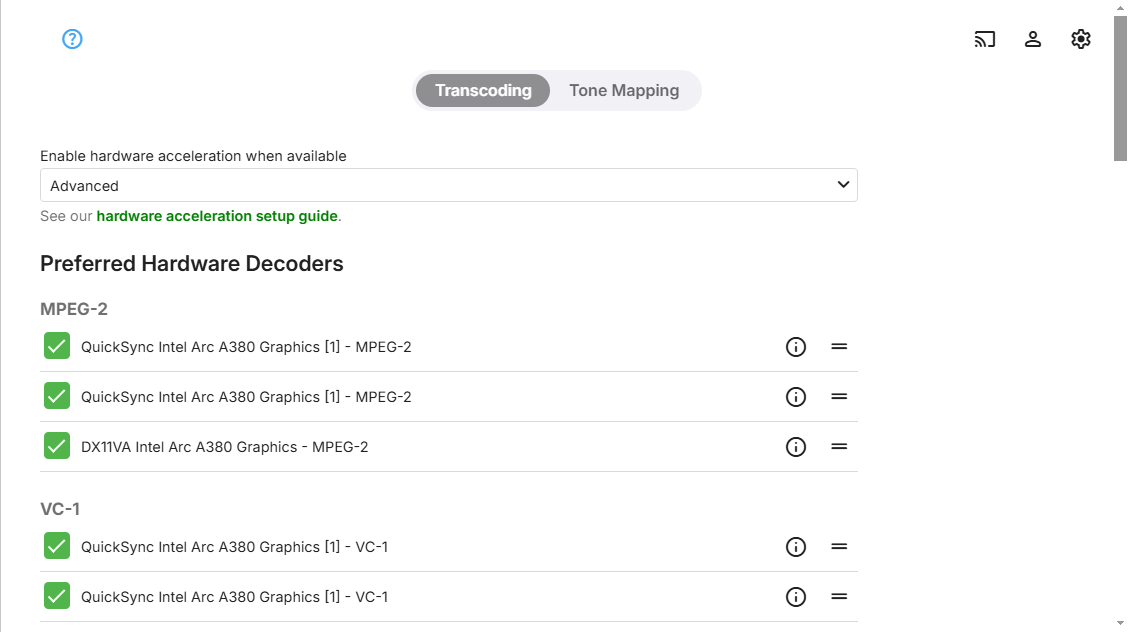Click the page vertical scrollbar thumb
This screenshot has width=1128, height=632.
1120,88
